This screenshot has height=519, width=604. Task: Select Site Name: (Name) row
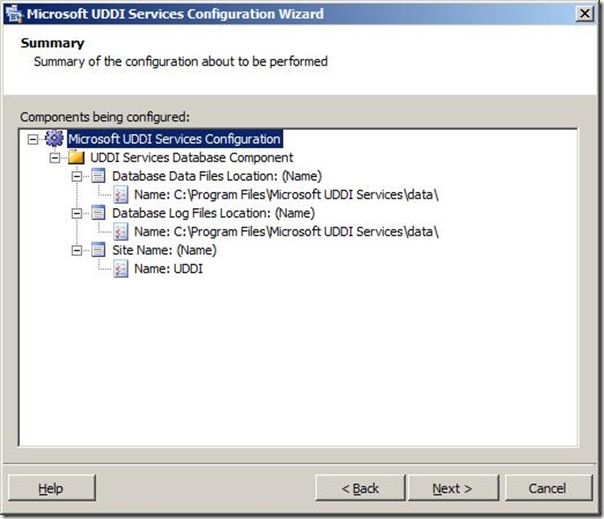[x=164, y=250]
